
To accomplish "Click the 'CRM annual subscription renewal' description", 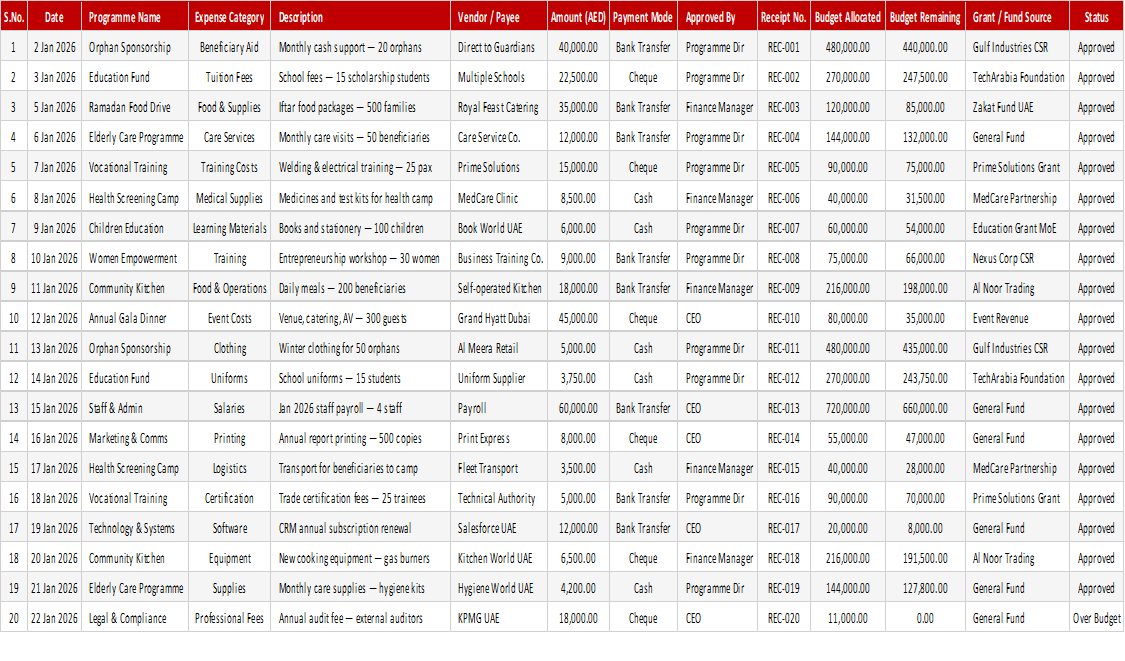I will pos(360,528).
